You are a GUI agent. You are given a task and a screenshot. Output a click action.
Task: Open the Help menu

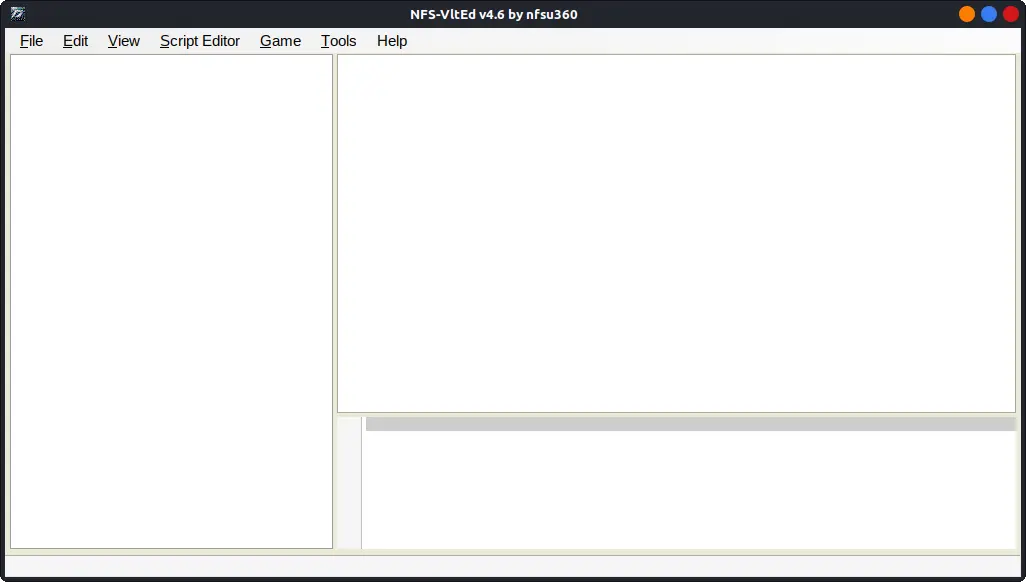(x=392, y=41)
